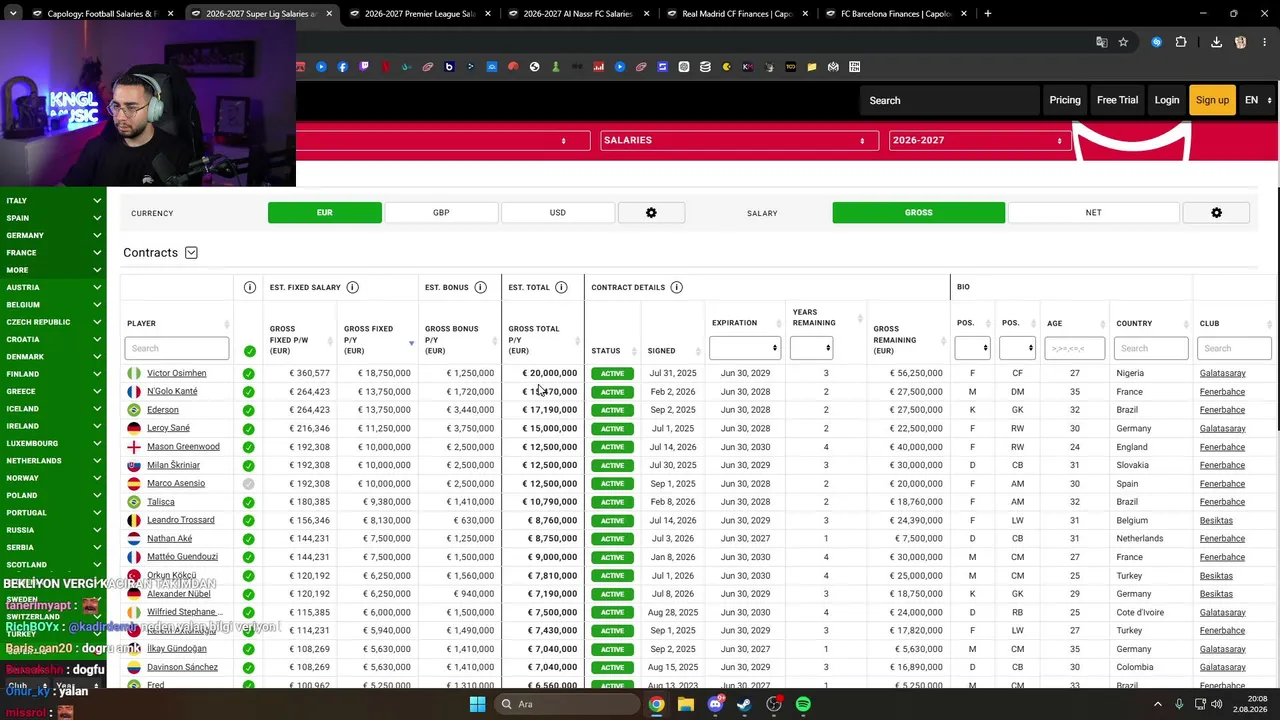The height and width of the screenshot is (720, 1280).
Task: Open info icon beside Est. Total
Action: 561,287
